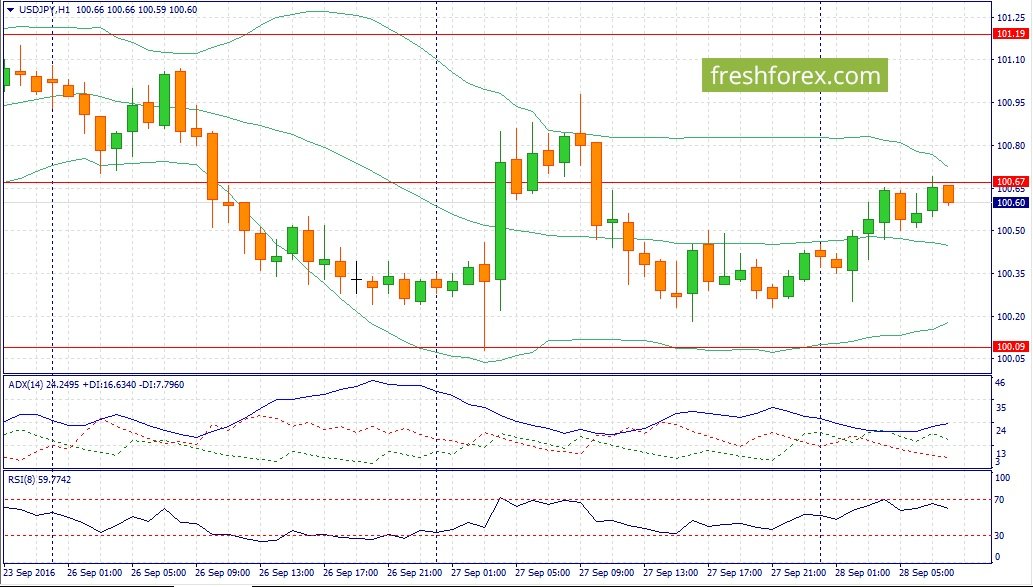
Task: Select the RSI(8) 59.7742 indicator label
Action: pyautogui.click(x=40, y=480)
